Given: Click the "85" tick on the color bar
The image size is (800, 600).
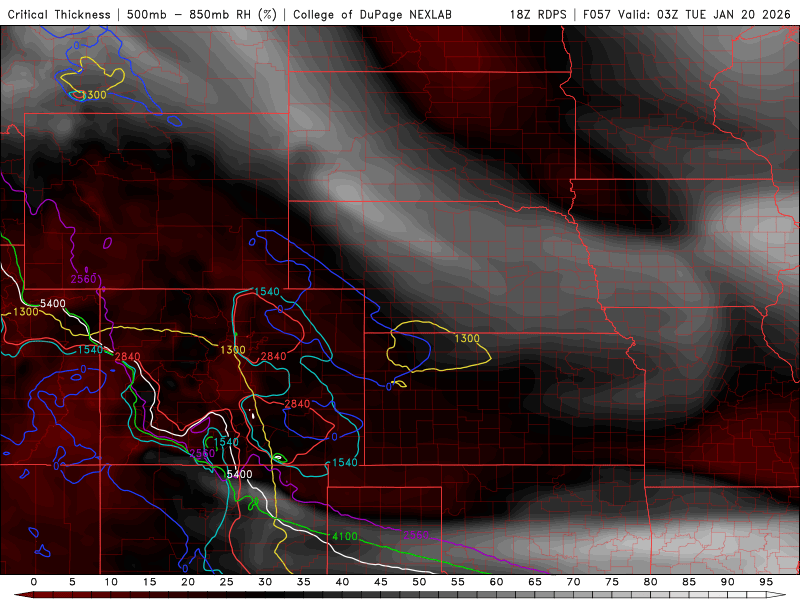Looking at the screenshot, I should [x=689, y=582].
